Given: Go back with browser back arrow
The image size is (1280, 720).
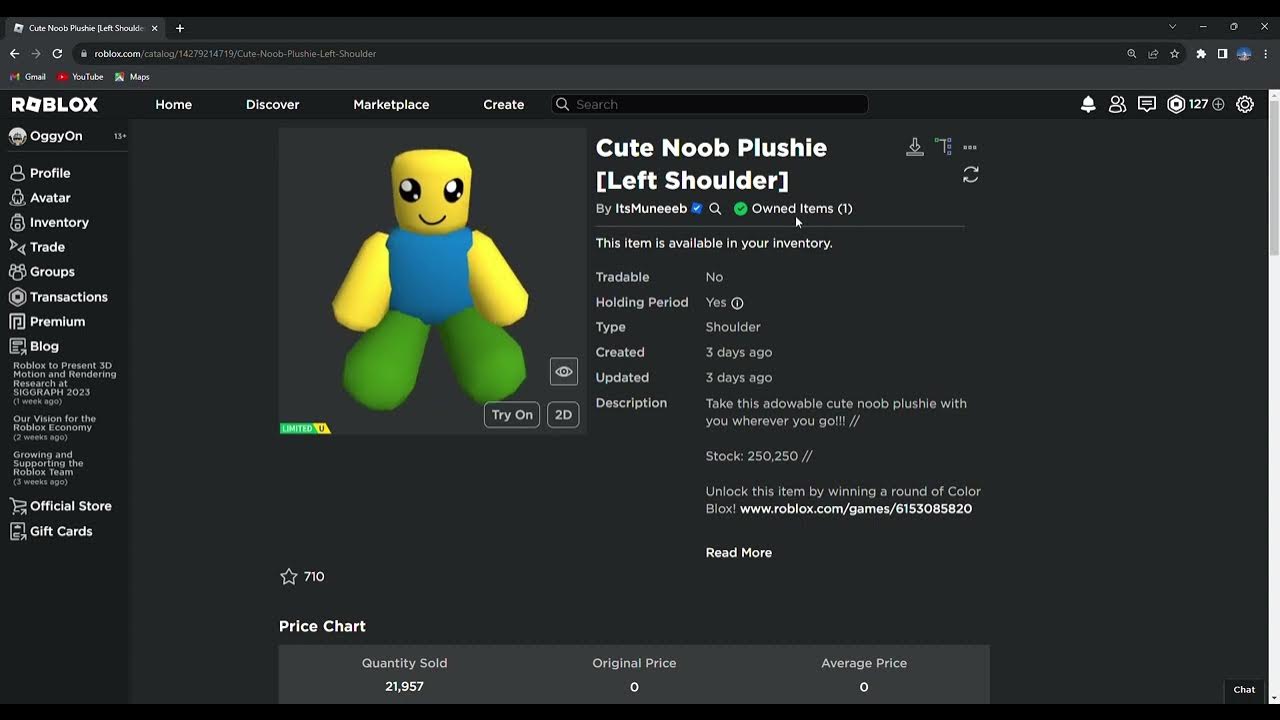Looking at the screenshot, I should tap(14, 53).
